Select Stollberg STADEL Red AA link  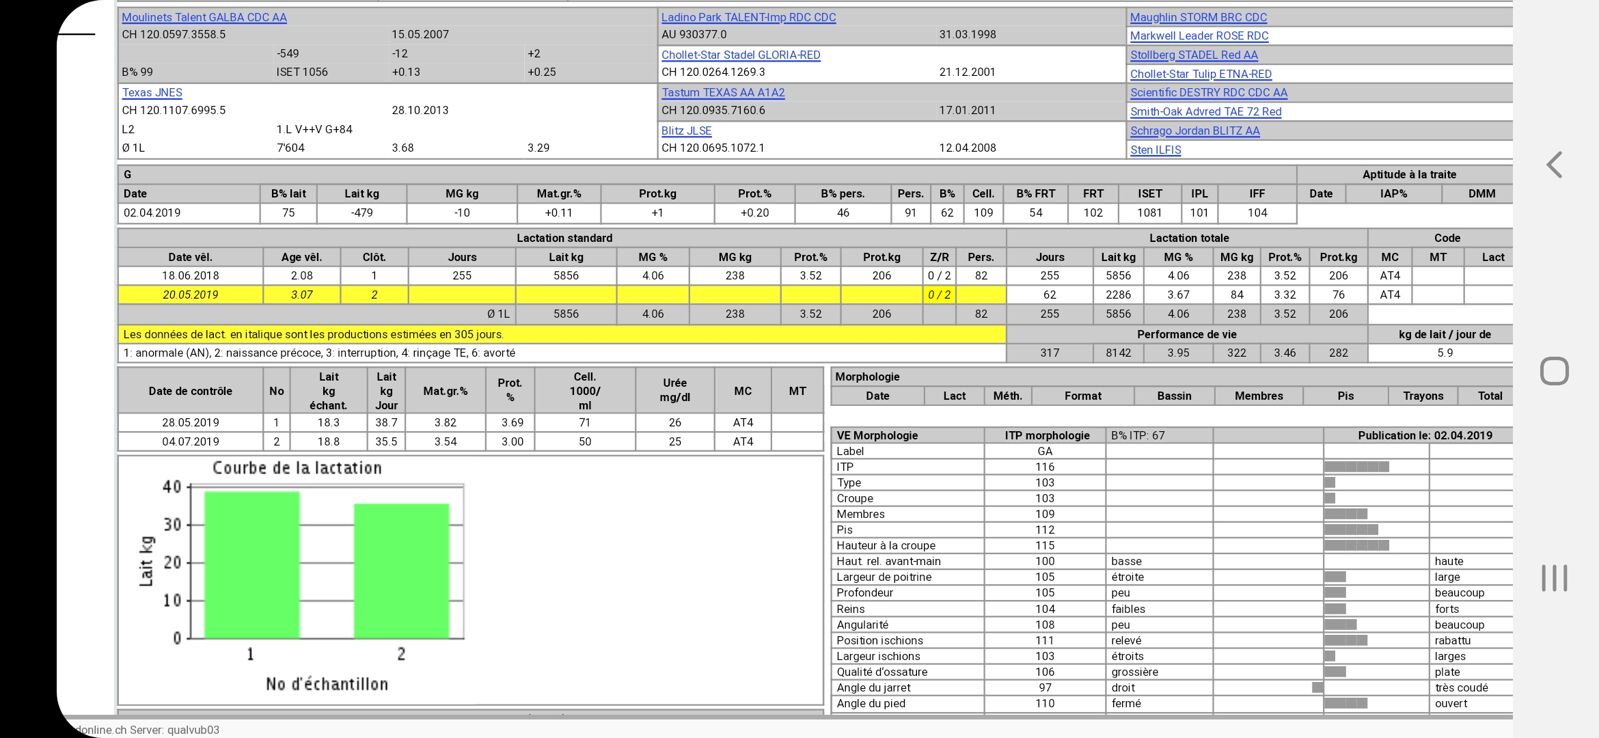point(1194,55)
